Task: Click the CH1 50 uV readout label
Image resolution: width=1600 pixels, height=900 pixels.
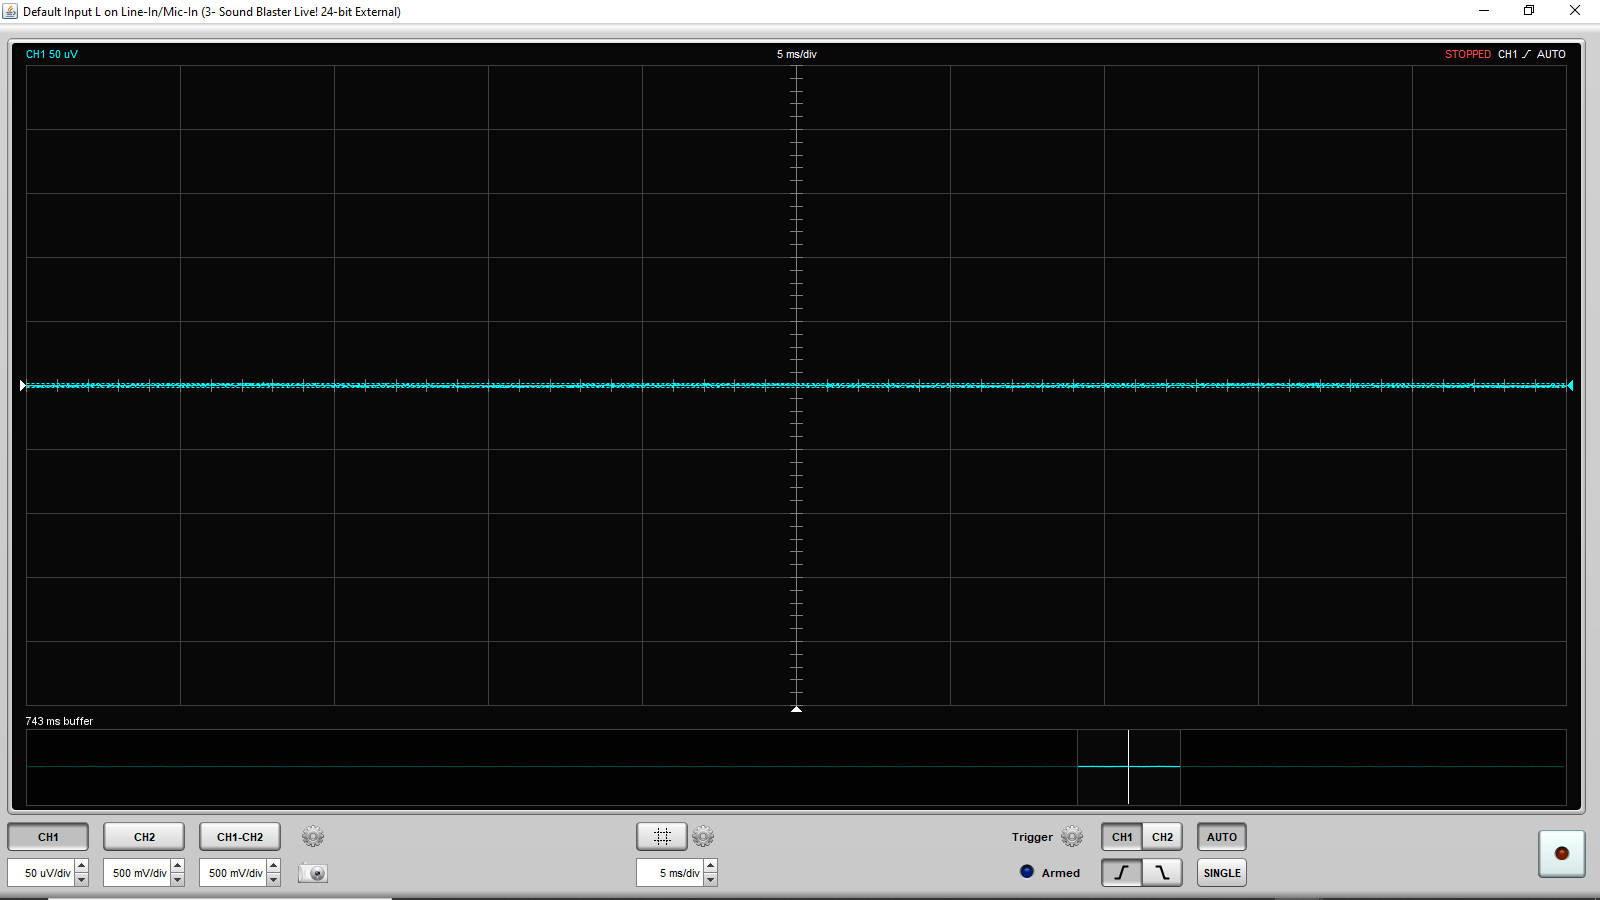Action: coord(52,54)
